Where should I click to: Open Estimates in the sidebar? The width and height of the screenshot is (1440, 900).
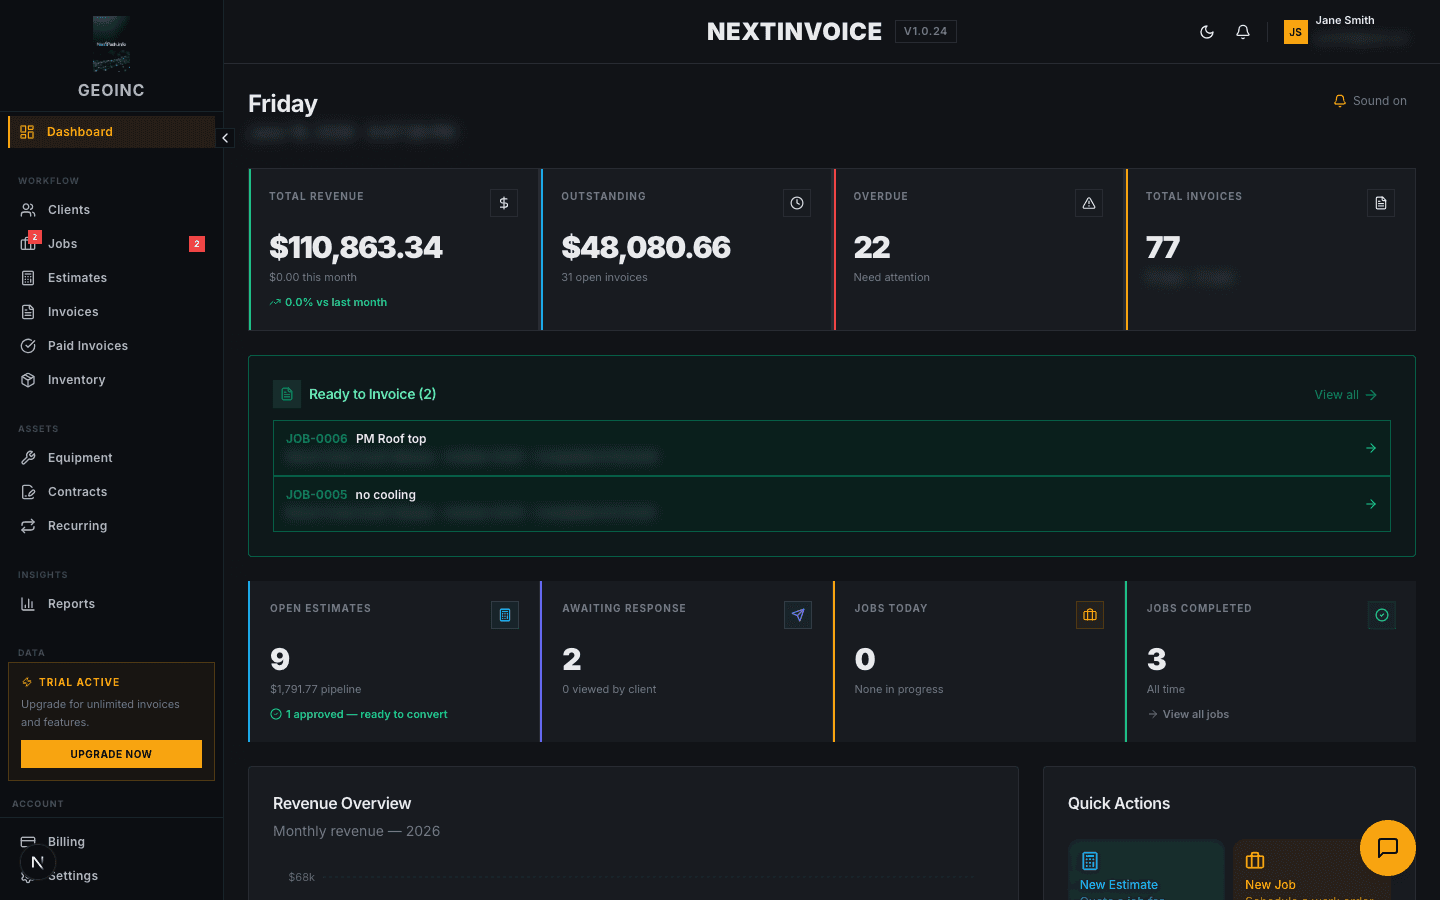click(x=111, y=278)
